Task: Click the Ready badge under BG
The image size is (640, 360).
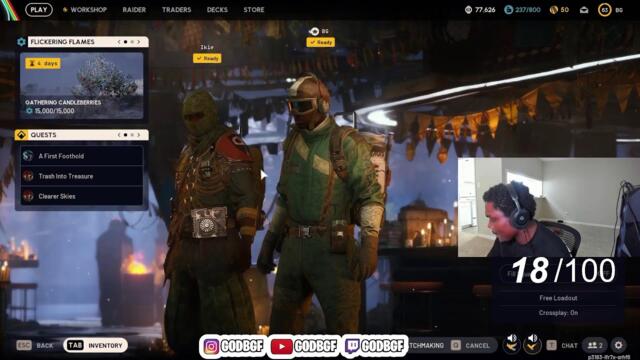Action: point(321,42)
